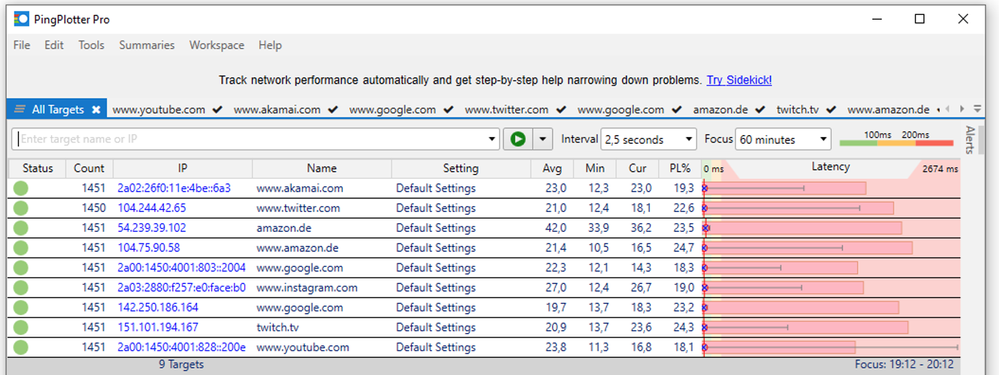The width and height of the screenshot is (999, 375).
Task: Click the green status dot for amazon.de row
Action: 21,227
